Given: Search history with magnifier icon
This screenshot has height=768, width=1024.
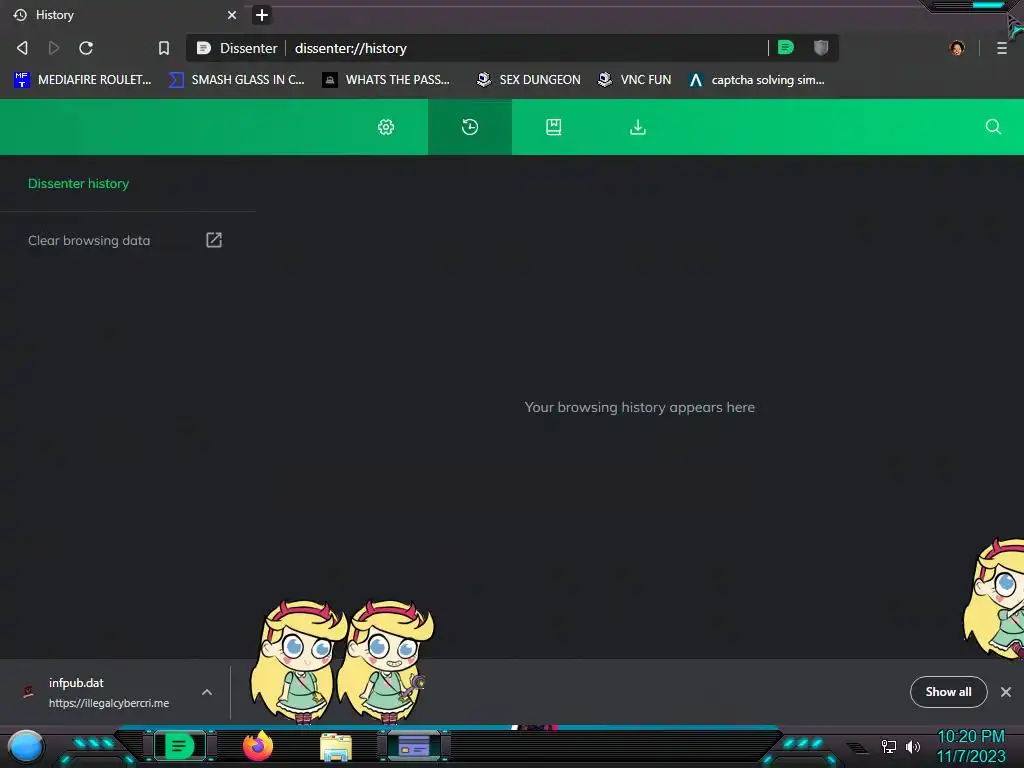Looking at the screenshot, I should pos(993,127).
